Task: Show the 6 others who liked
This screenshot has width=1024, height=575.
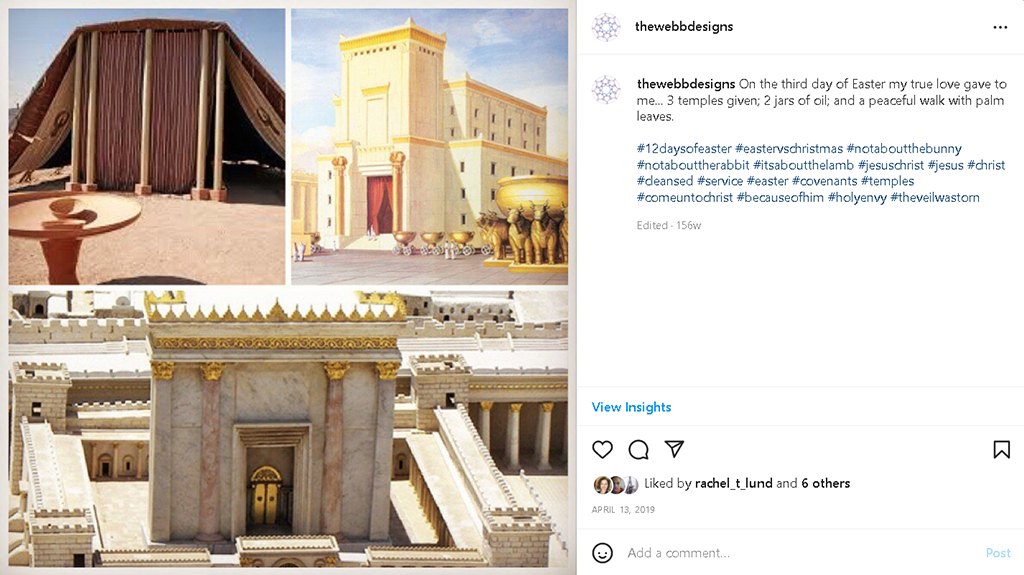Action: 825,484
